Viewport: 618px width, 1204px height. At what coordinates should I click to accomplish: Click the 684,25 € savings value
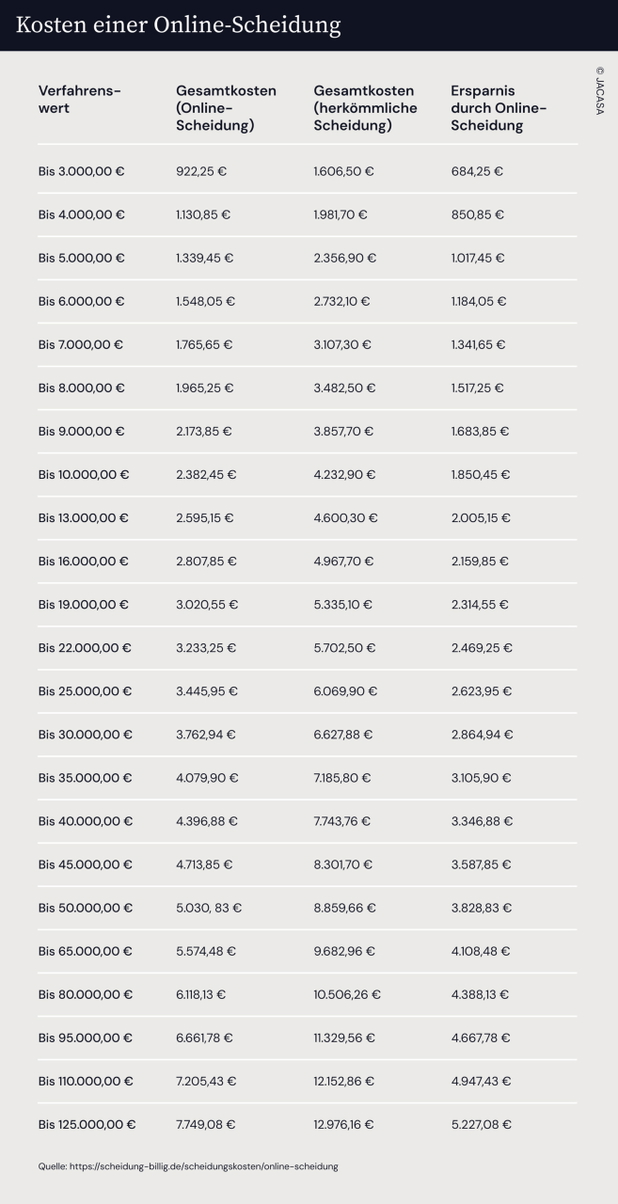tap(477, 171)
